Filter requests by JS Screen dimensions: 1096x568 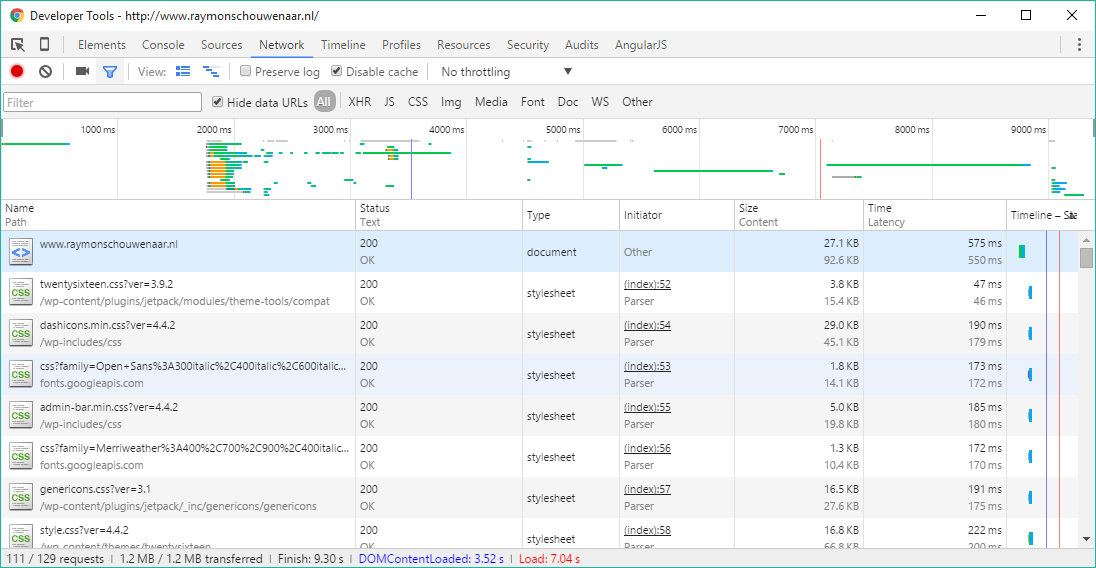(x=389, y=102)
